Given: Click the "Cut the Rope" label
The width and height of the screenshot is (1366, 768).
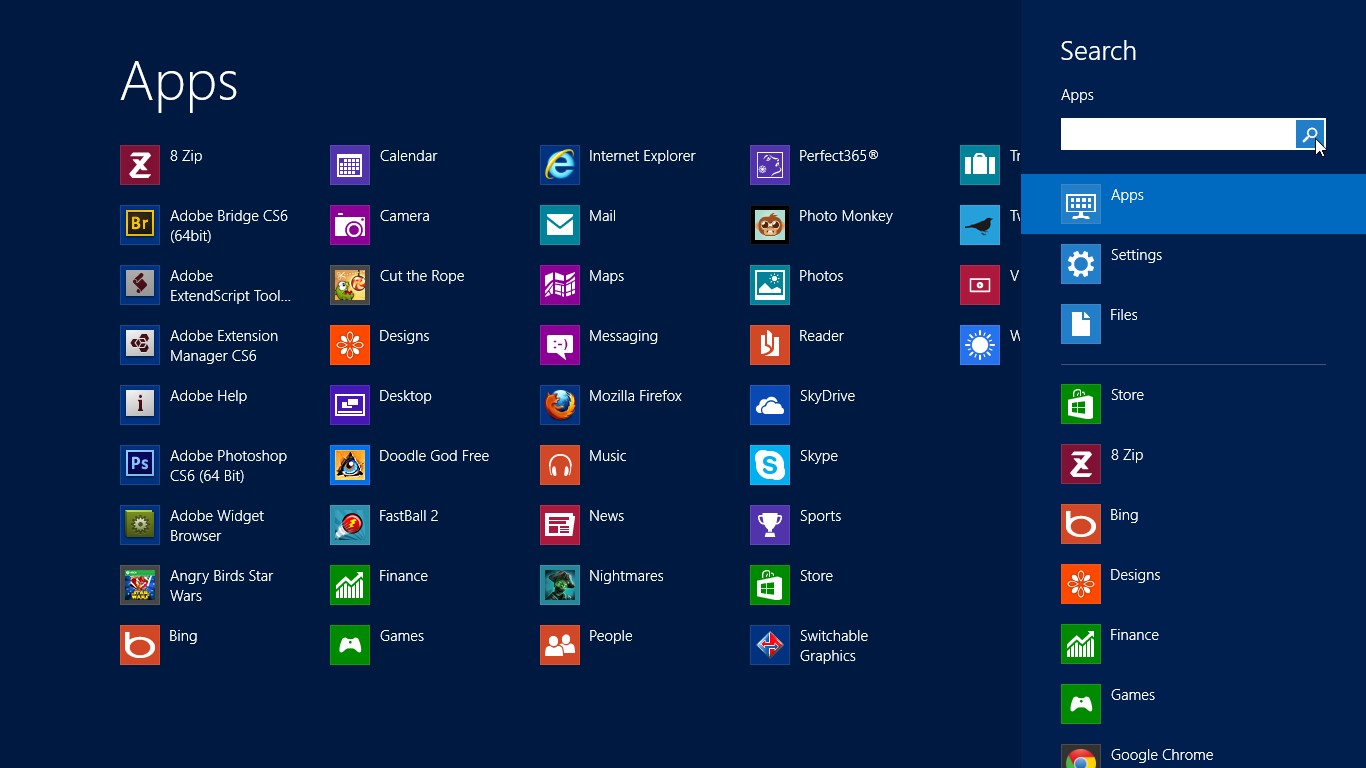Looking at the screenshot, I should click(x=422, y=276).
